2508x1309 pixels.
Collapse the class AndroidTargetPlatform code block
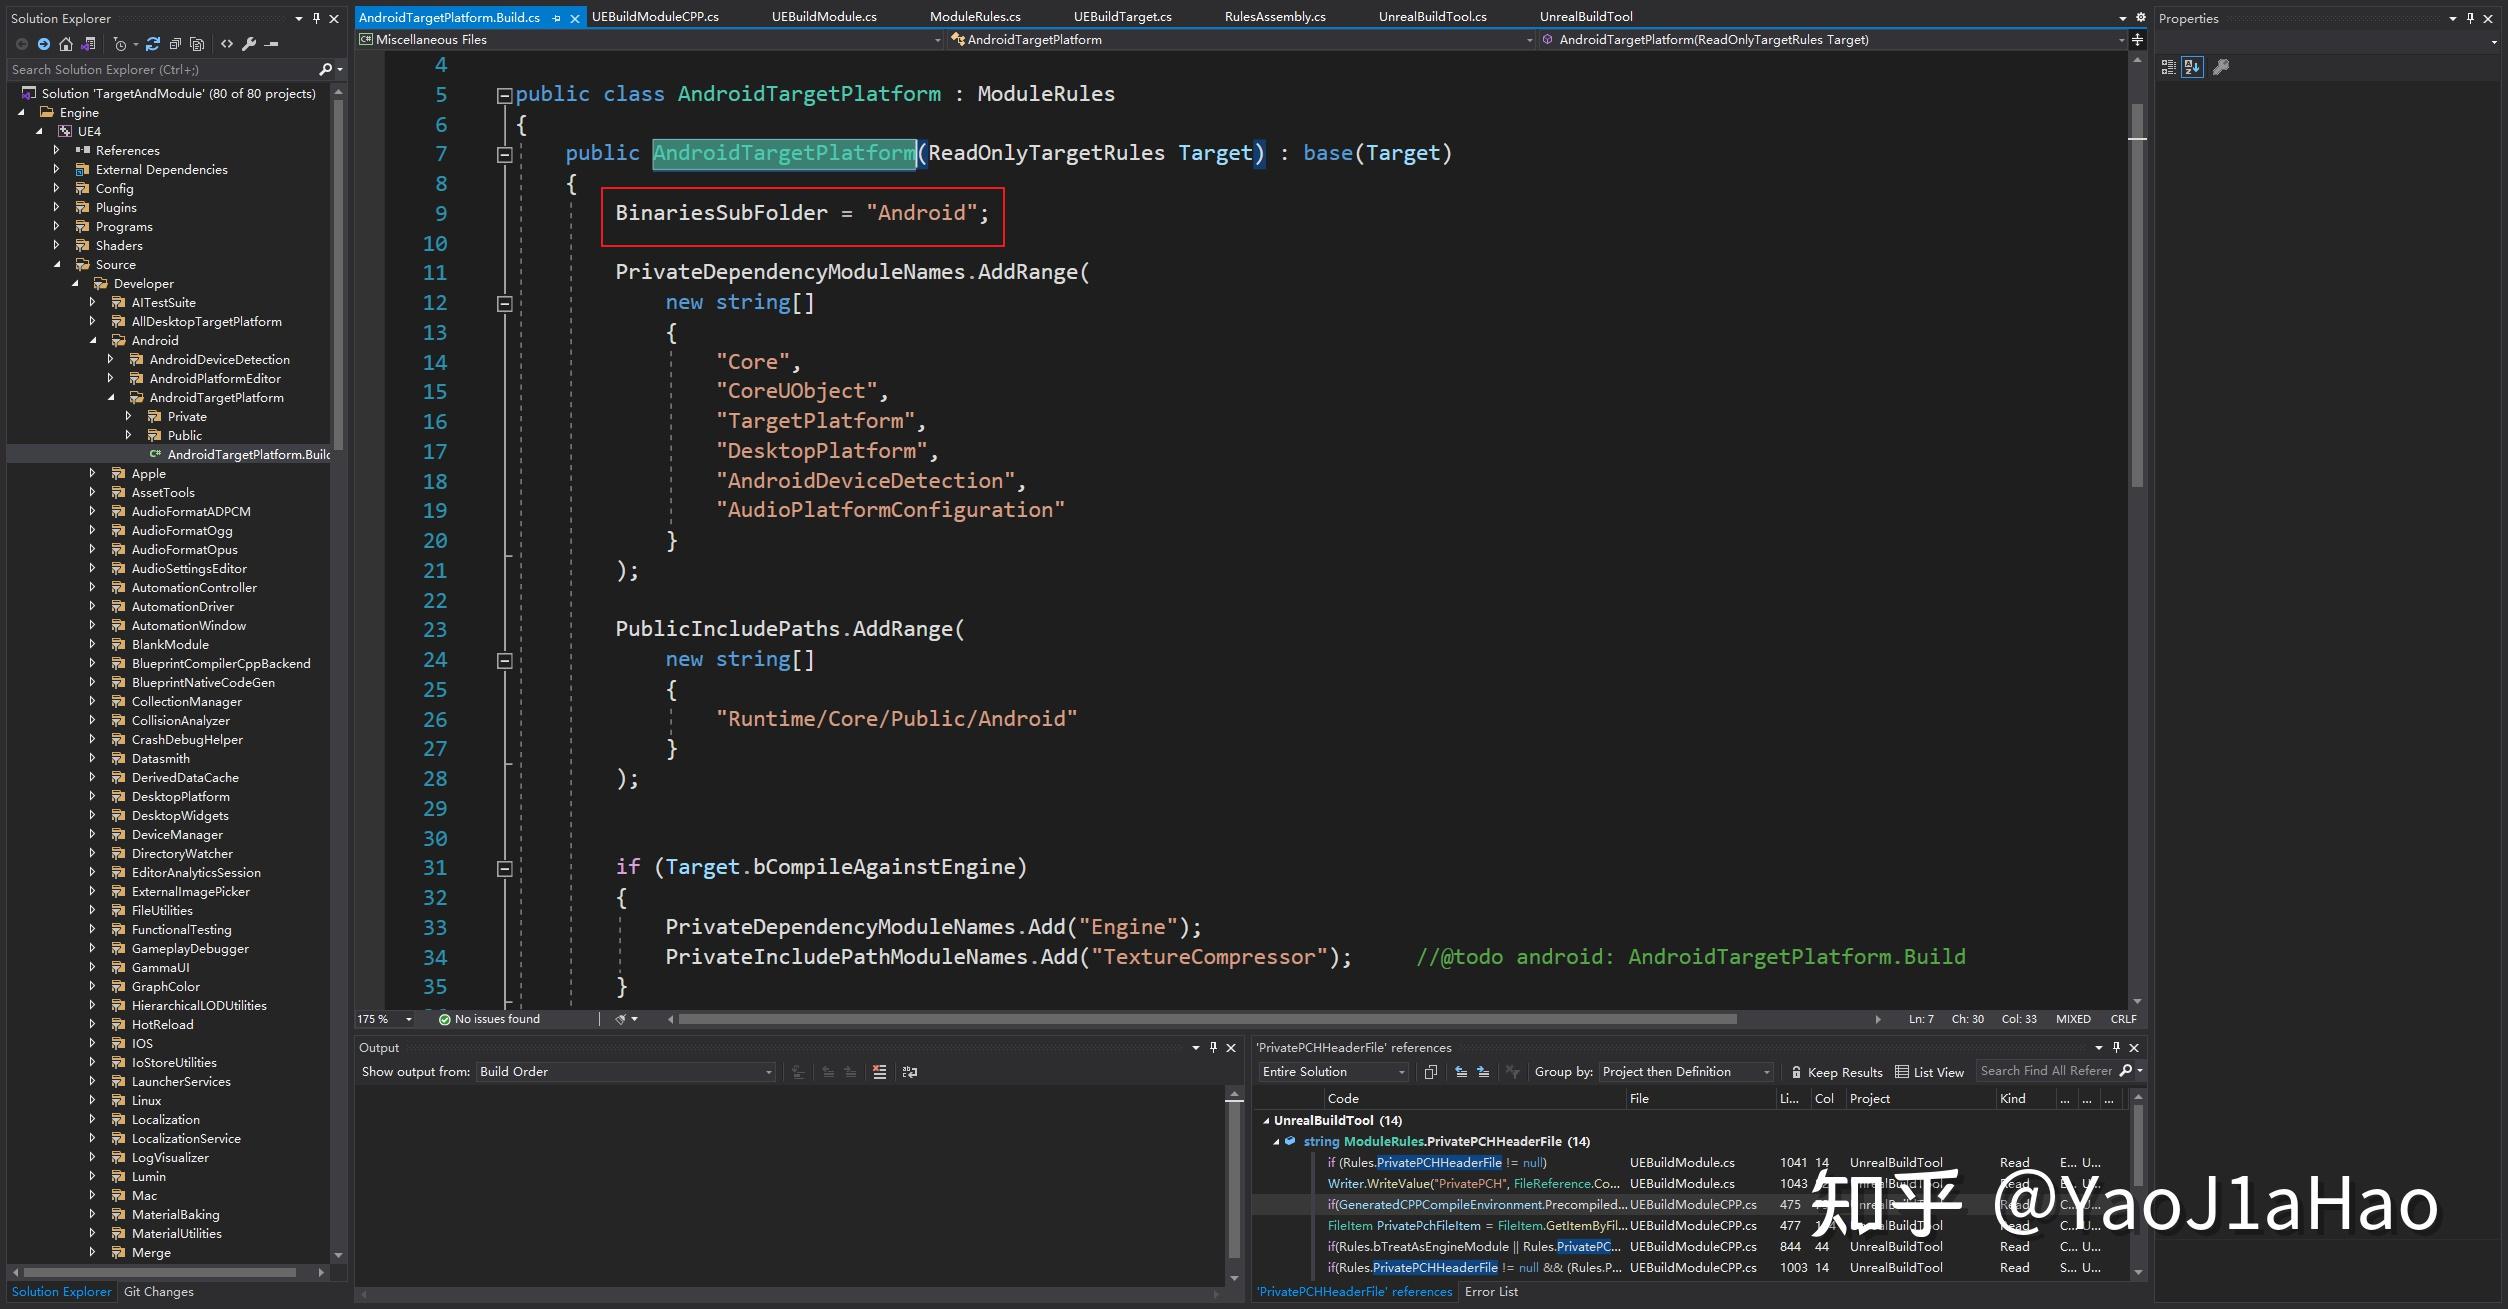(504, 95)
